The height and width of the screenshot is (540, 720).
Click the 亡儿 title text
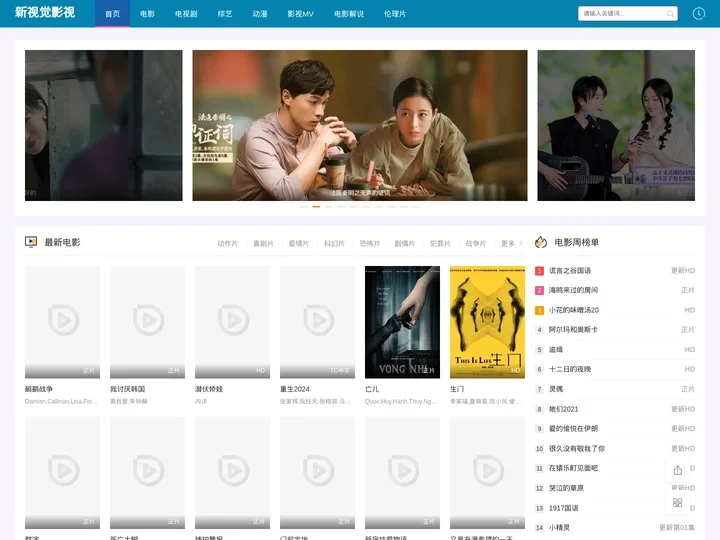pos(372,389)
